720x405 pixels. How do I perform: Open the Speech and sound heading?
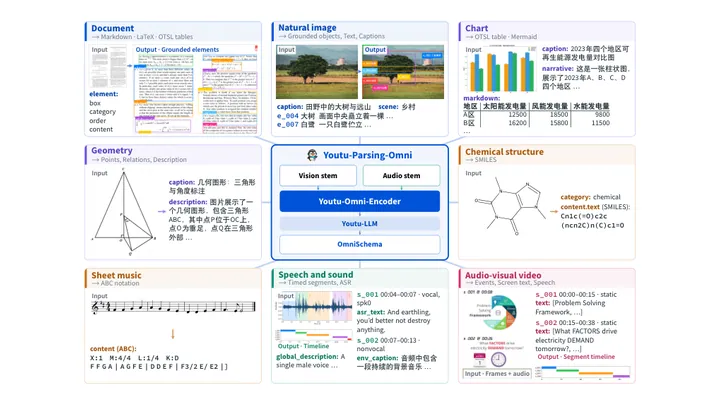[315, 275]
